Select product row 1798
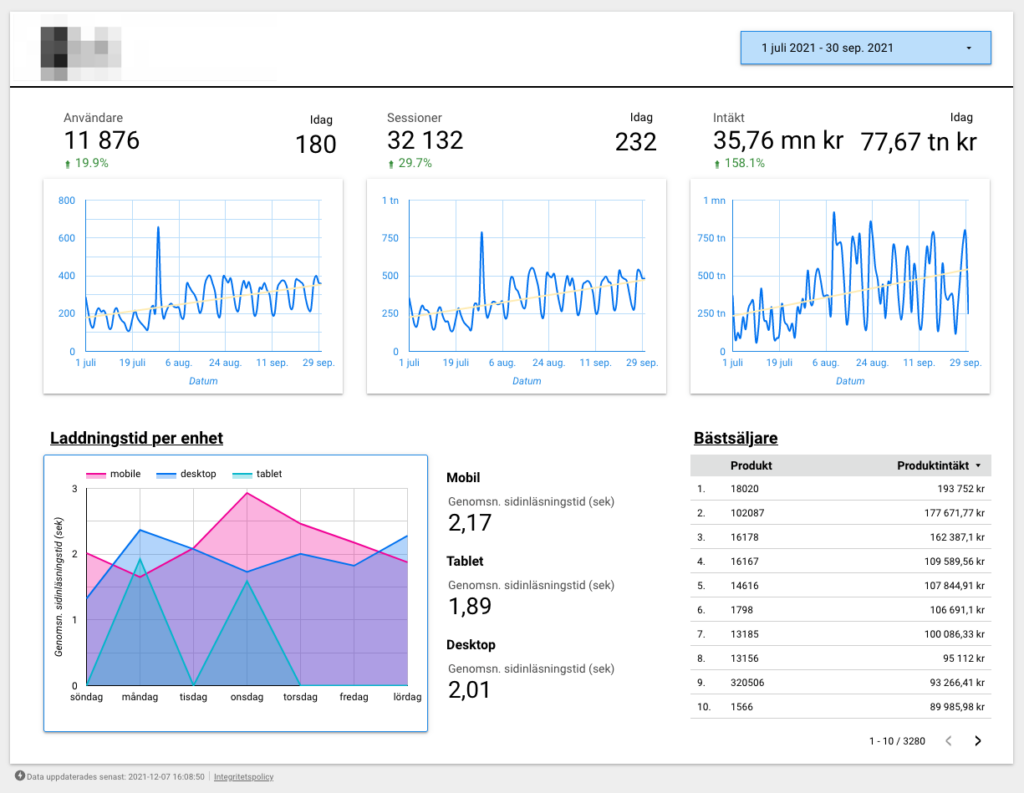1024x793 pixels. click(x=840, y=609)
